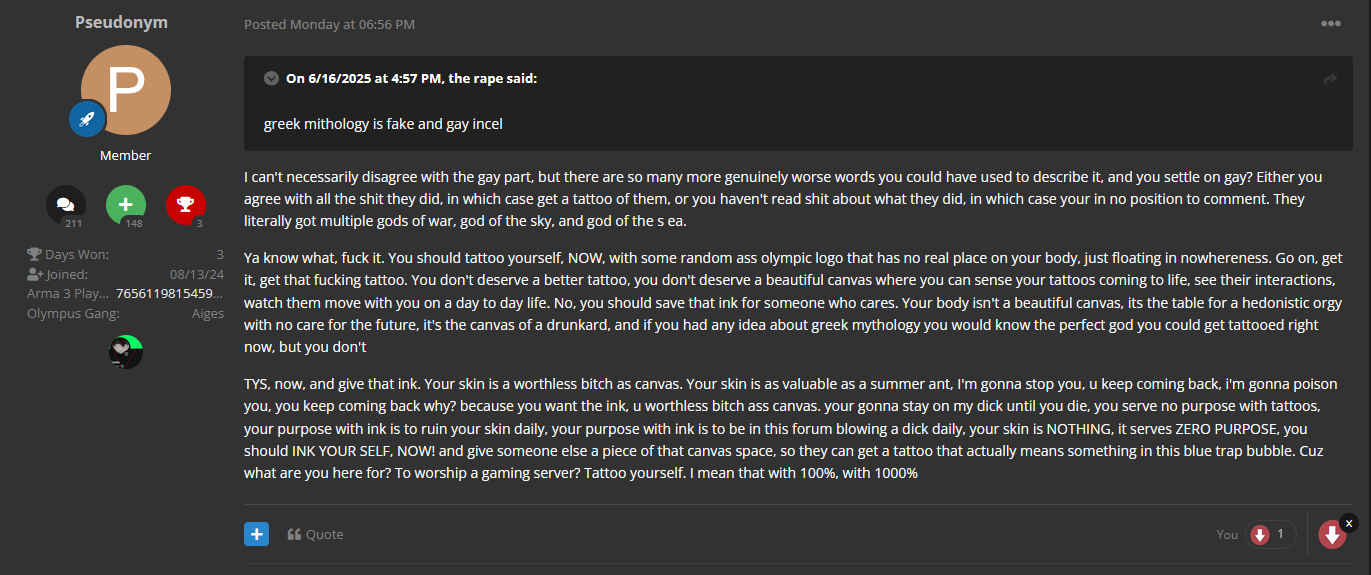Click the green plus reputation icon
The width and height of the screenshot is (1371, 575).
pyautogui.click(x=126, y=206)
